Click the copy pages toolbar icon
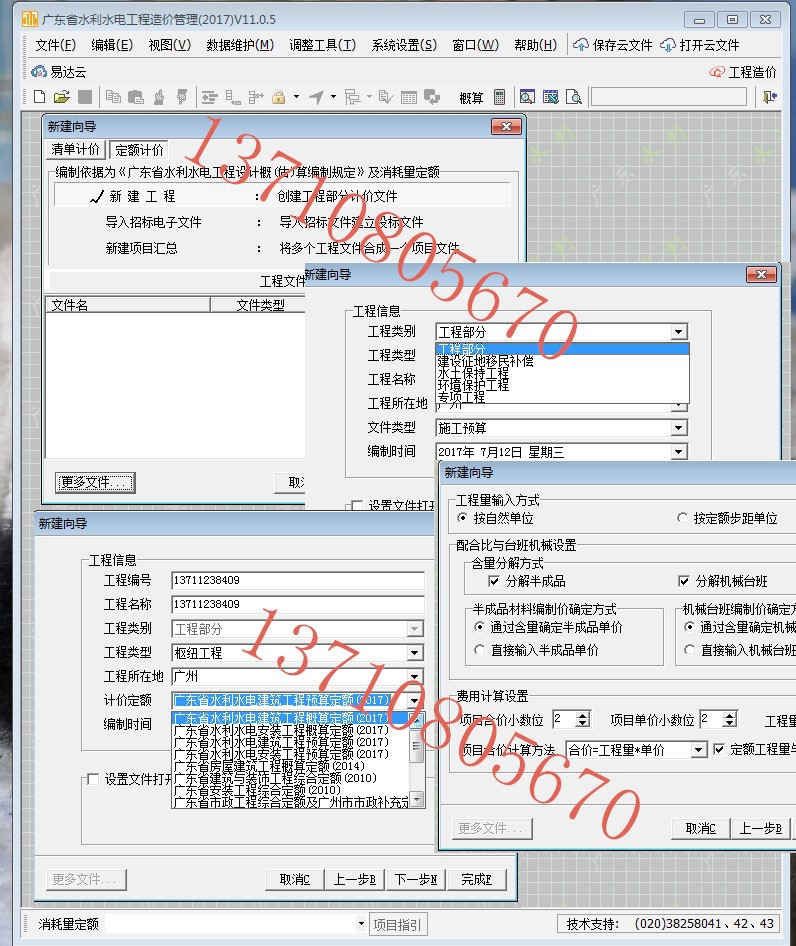Viewport: 796px width, 946px height. (113, 97)
